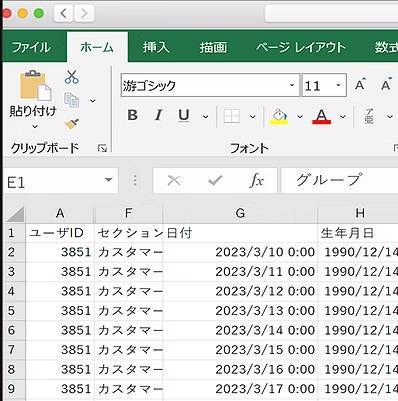The image size is (398, 401).
Task: Apply cell borders icon
Action: pyautogui.click(x=232, y=116)
